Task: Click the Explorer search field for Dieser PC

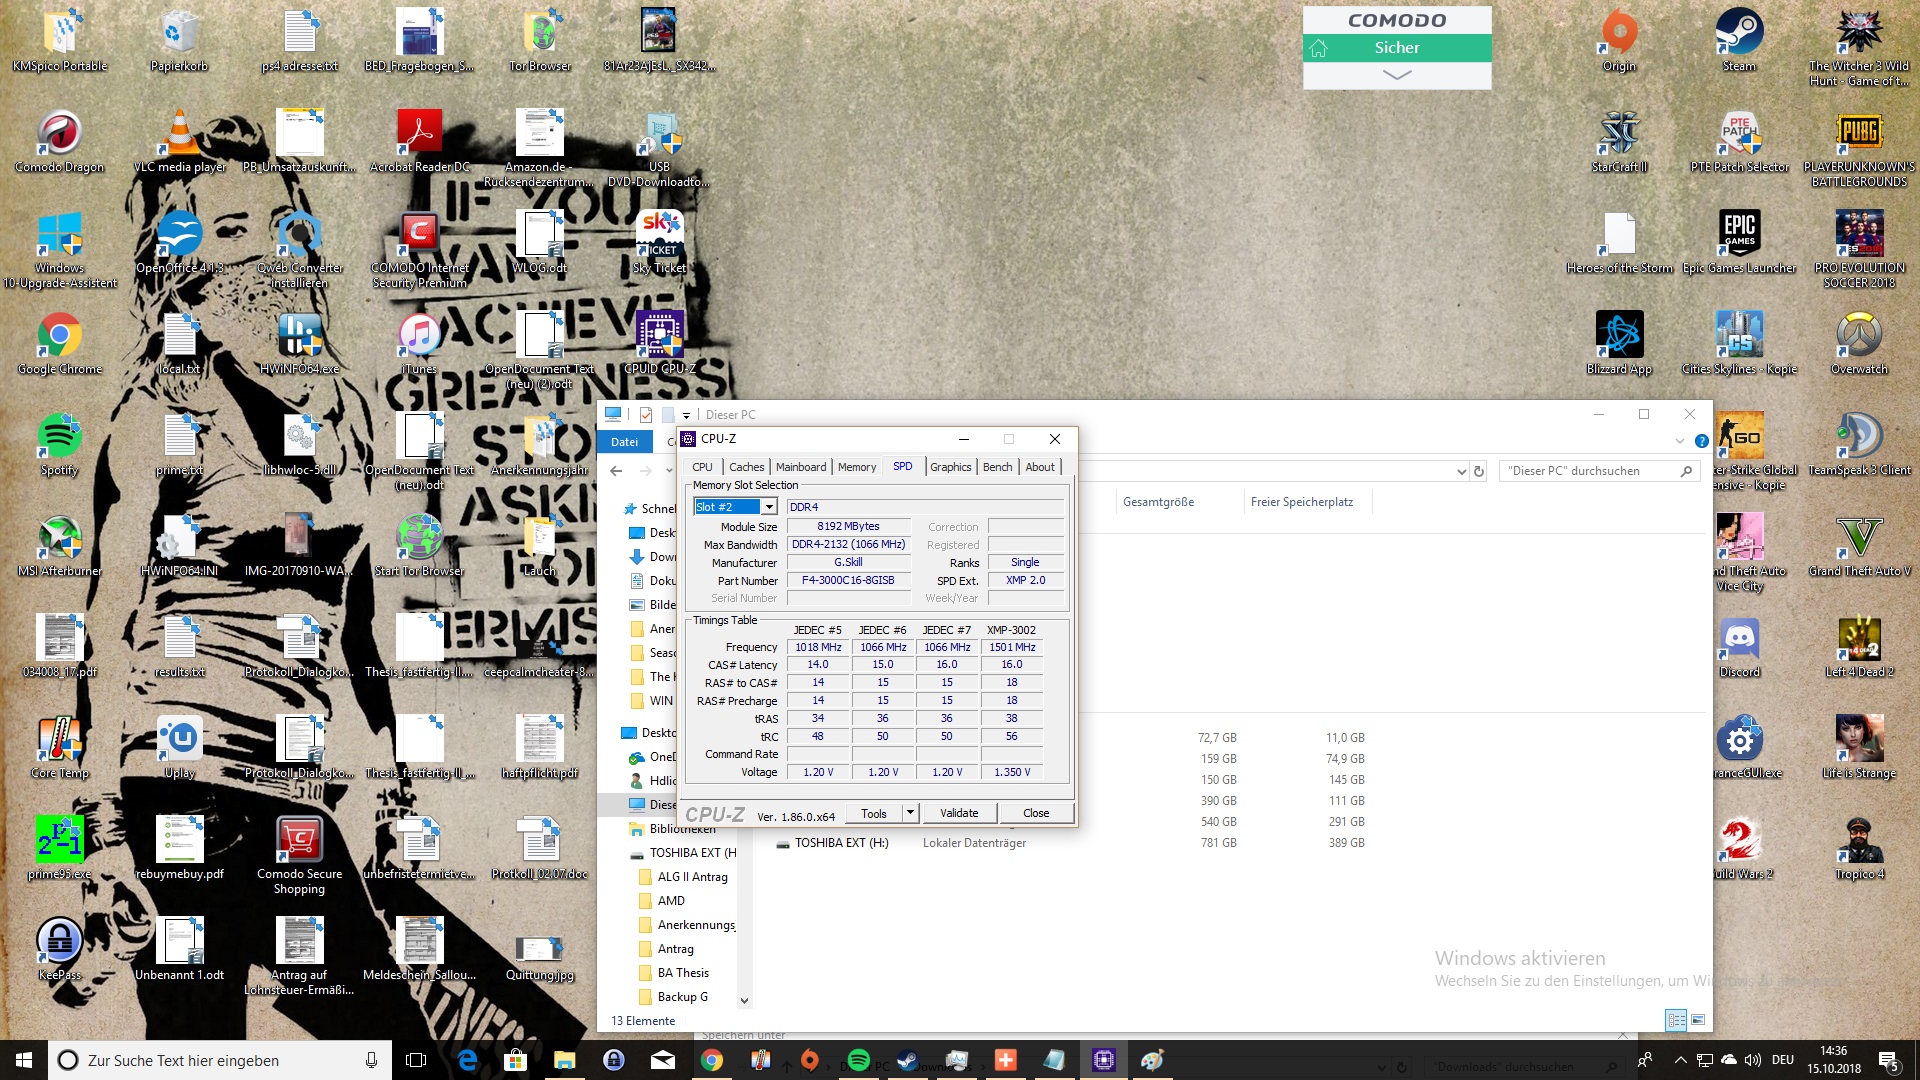Action: (x=1590, y=471)
